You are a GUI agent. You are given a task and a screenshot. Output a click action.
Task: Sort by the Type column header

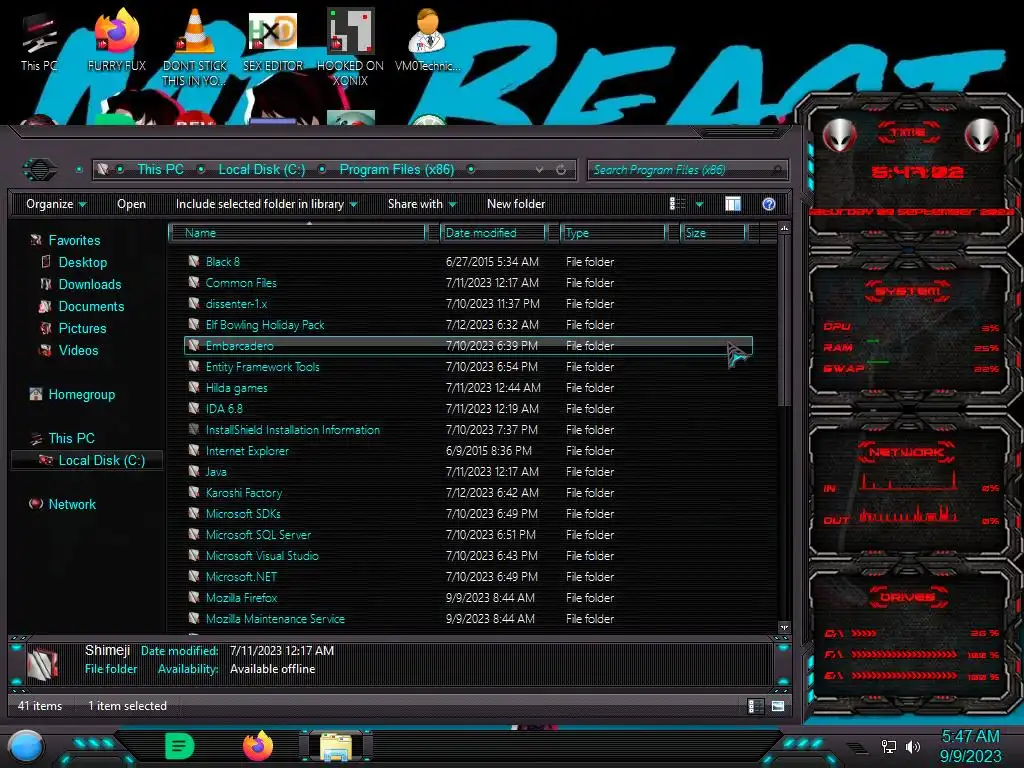(x=613, y=233)
